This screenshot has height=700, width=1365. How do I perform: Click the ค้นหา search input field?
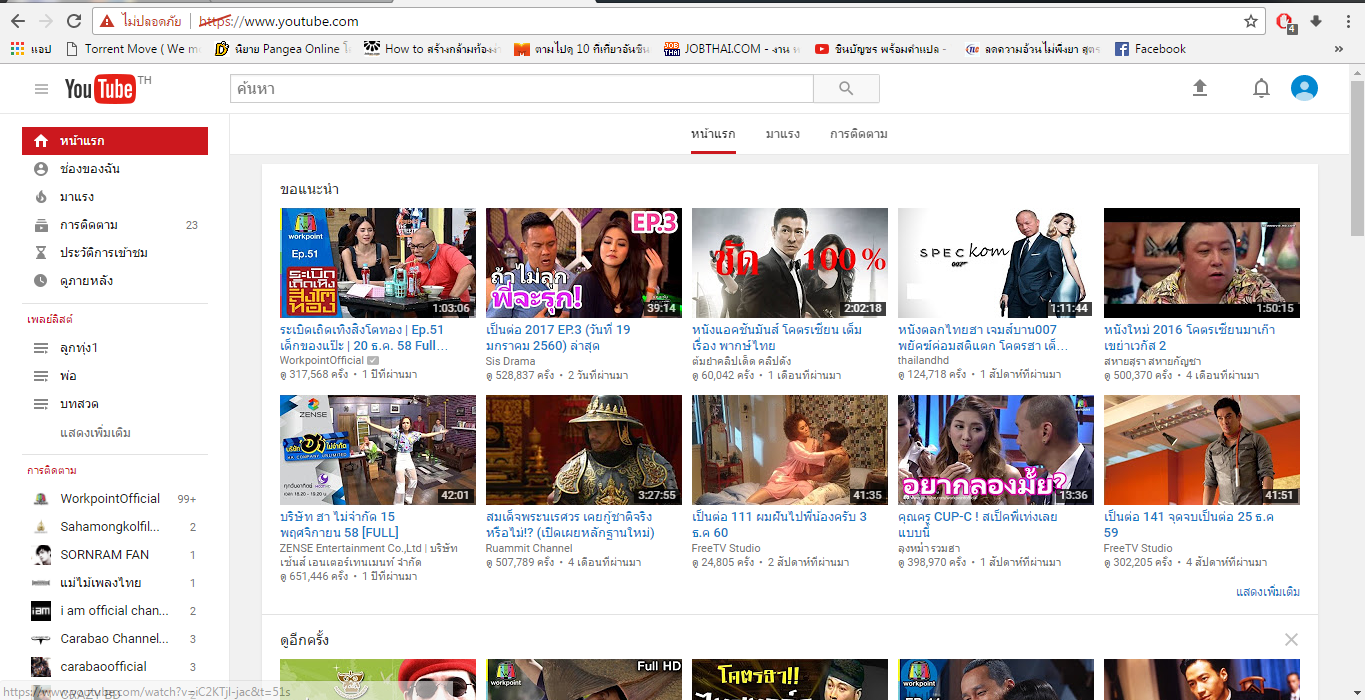520,89
